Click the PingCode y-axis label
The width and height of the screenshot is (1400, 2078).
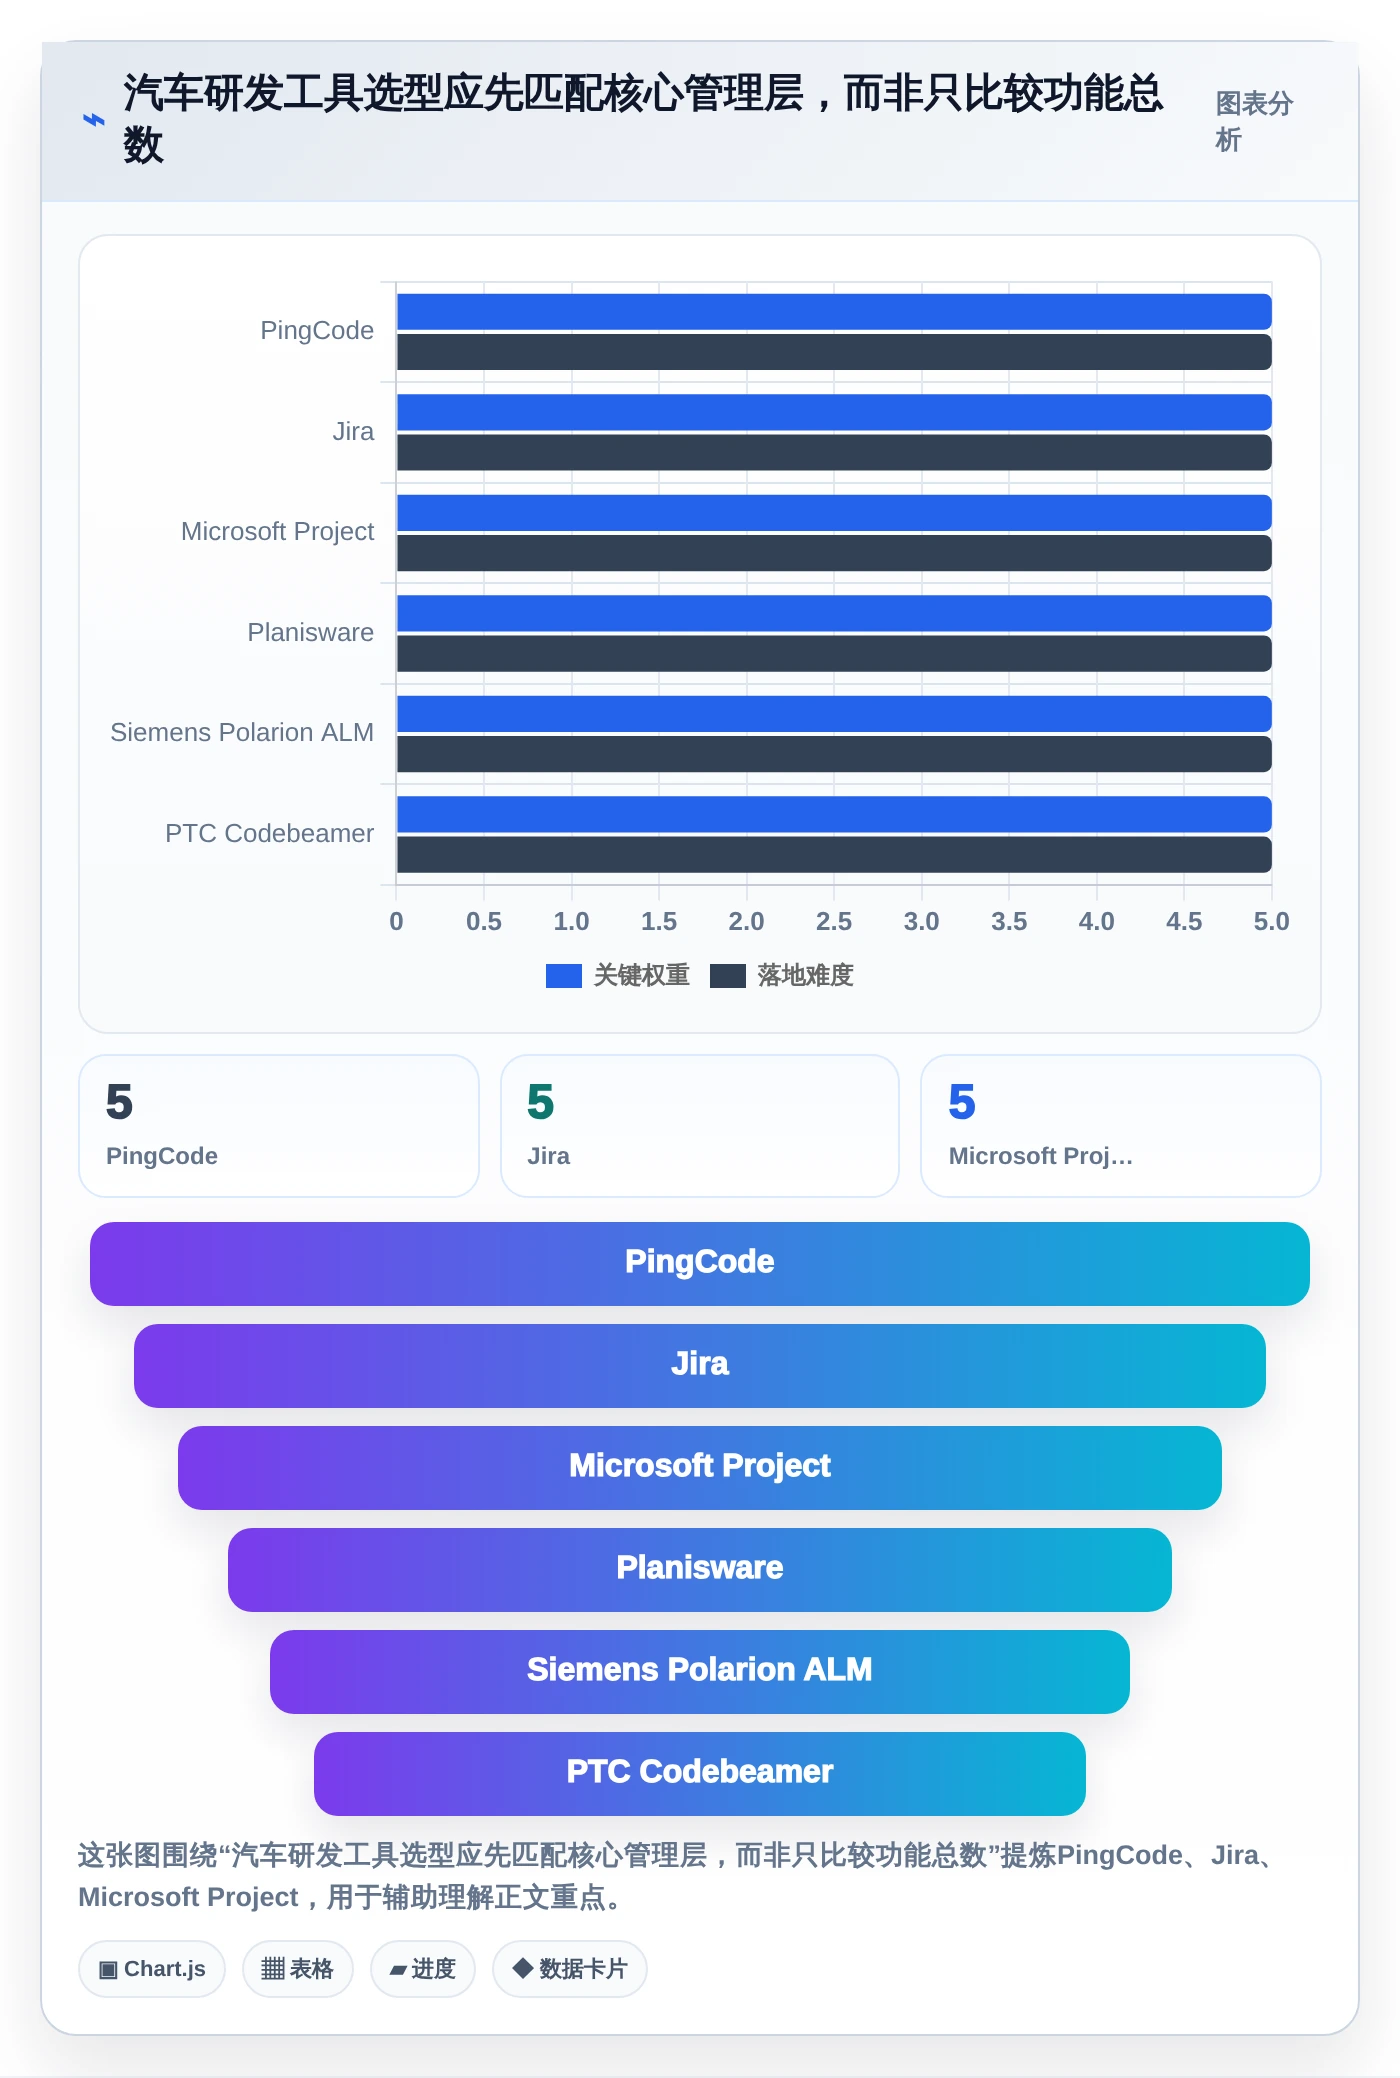[x=317, y=331]
